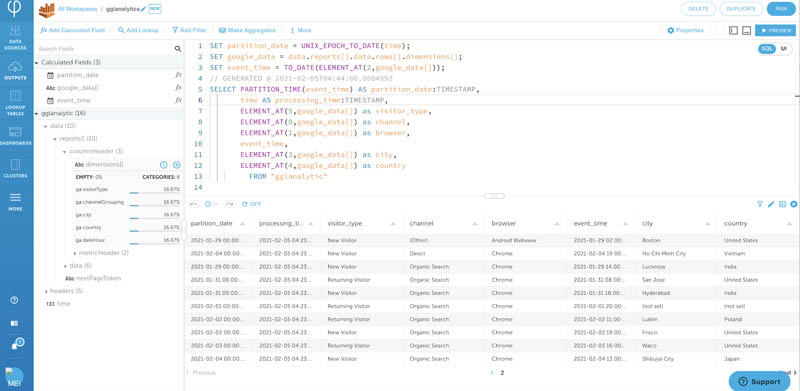
Task: Open Properties settings
Action: 685,31
